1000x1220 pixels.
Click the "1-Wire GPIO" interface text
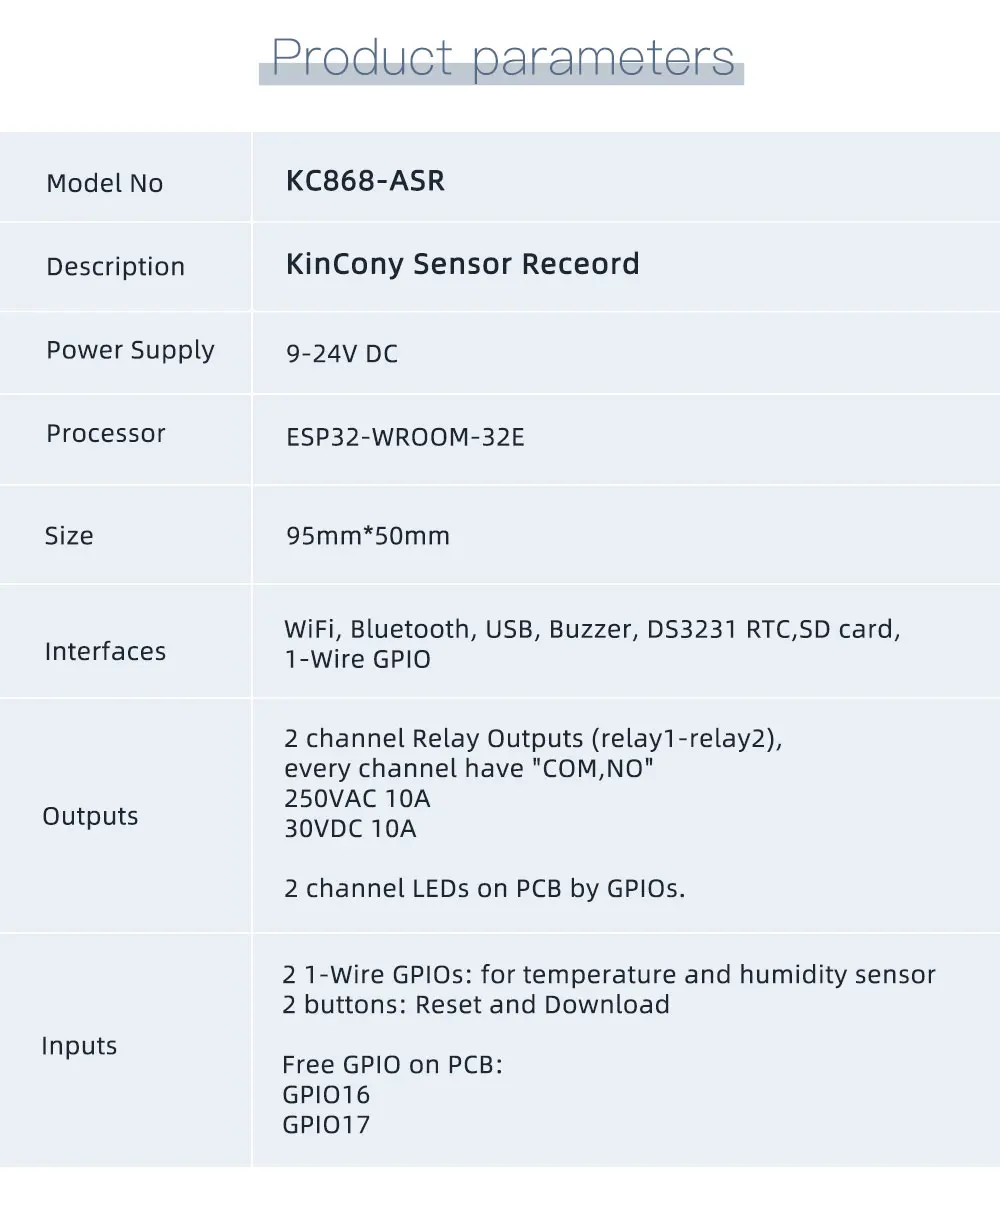pyautogui.click(x=357, y=659)
